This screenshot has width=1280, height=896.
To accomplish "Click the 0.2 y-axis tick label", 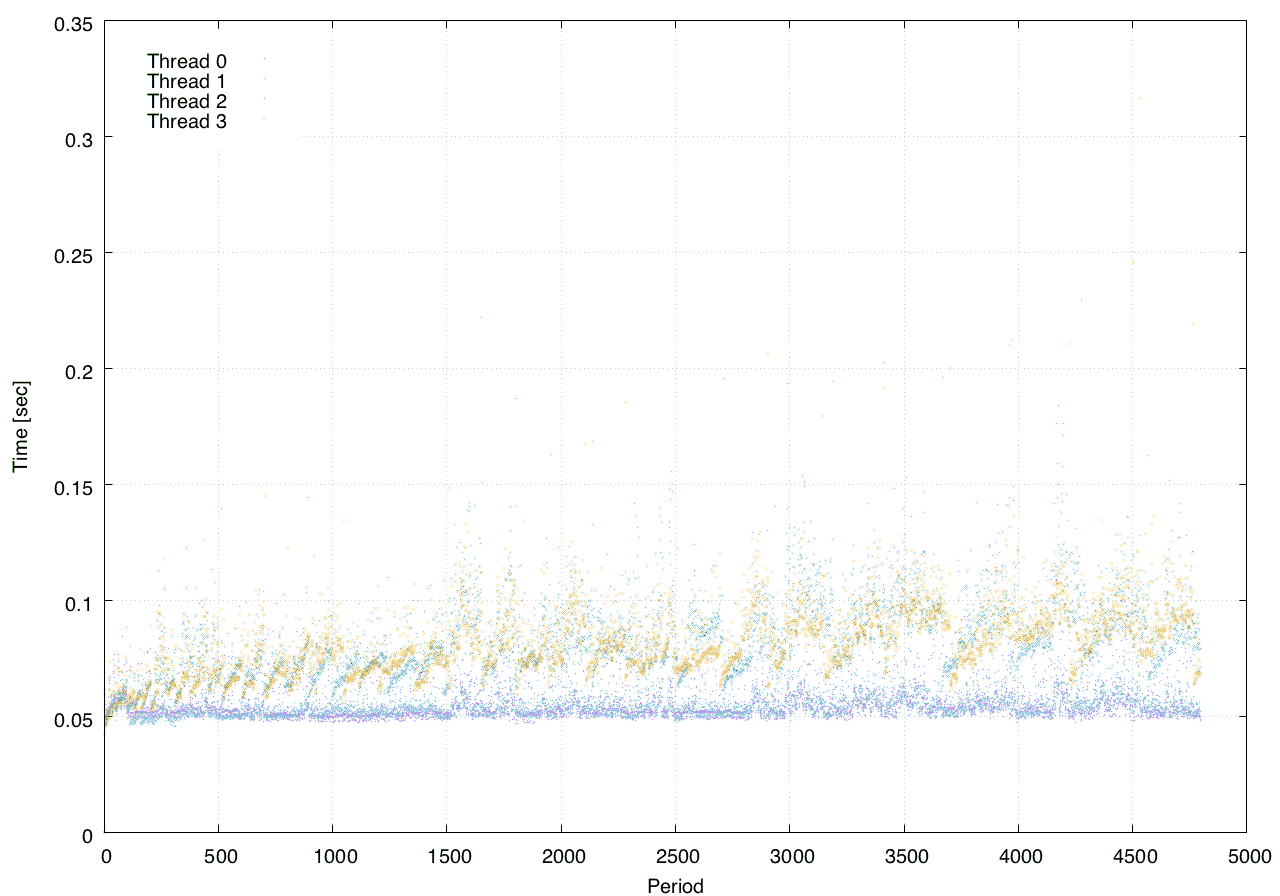I will tap(81, 370).
